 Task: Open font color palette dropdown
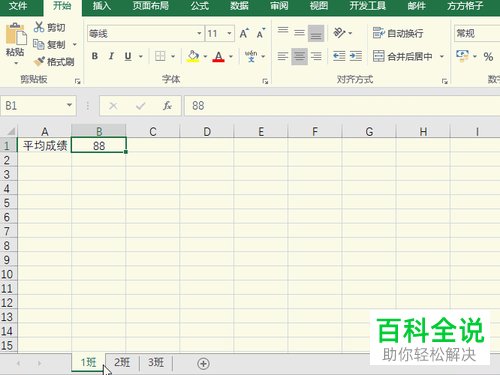click(231, 56)
